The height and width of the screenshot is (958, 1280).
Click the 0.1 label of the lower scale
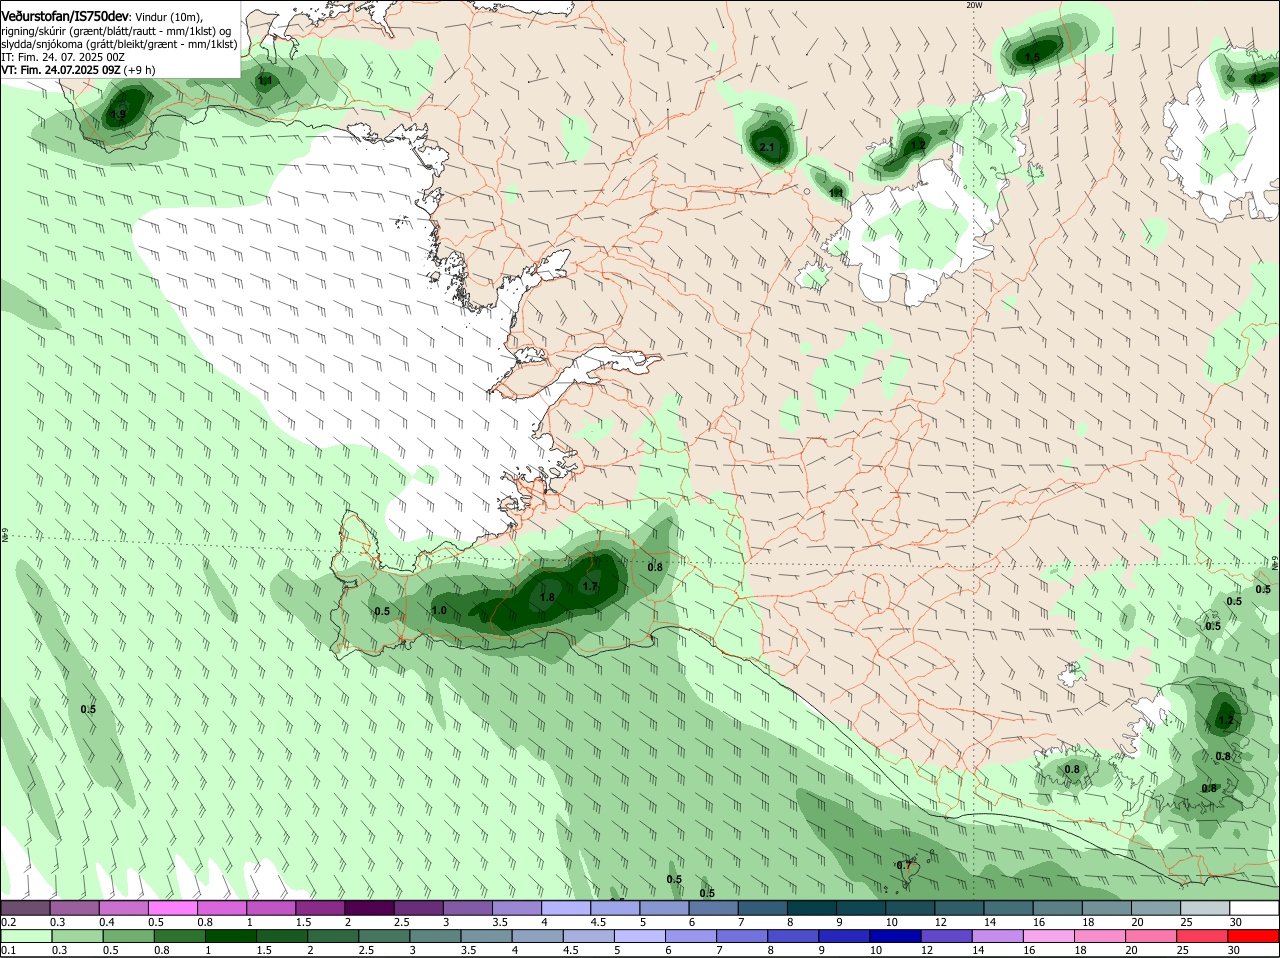click(8, 950)
